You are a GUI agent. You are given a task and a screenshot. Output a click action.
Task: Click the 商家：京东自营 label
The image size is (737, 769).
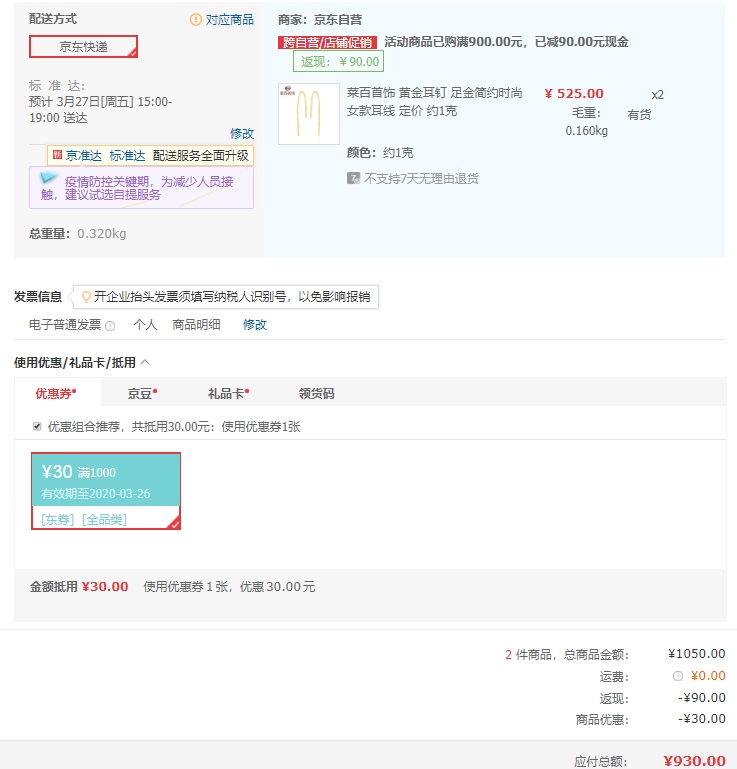320,20
